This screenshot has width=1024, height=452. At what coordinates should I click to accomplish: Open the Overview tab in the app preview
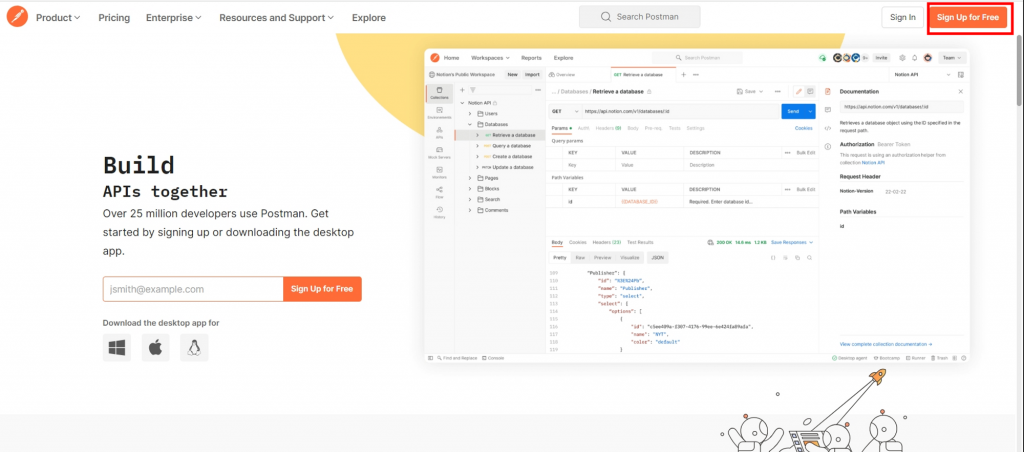click(x=562, y=74)
